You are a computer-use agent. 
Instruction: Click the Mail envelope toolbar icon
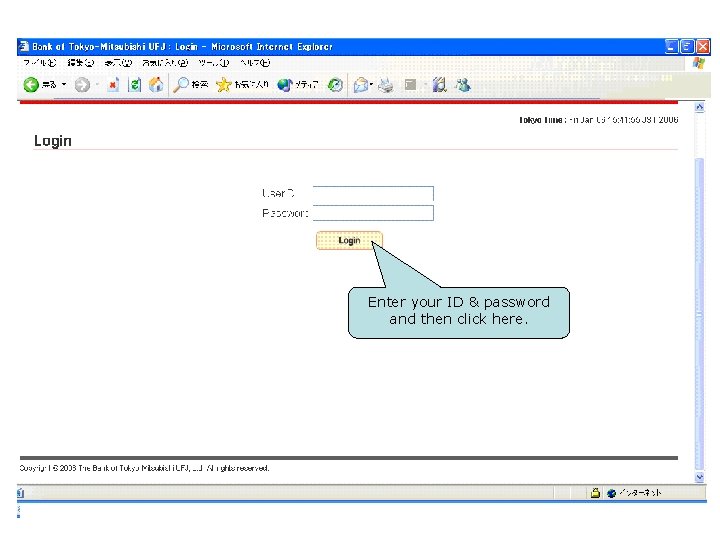(x=361, y=85)
